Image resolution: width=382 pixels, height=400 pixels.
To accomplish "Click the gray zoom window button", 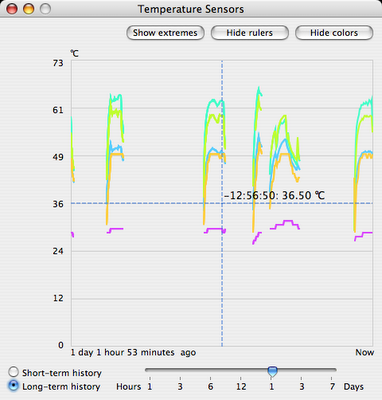I will click(x=45, y=9).
